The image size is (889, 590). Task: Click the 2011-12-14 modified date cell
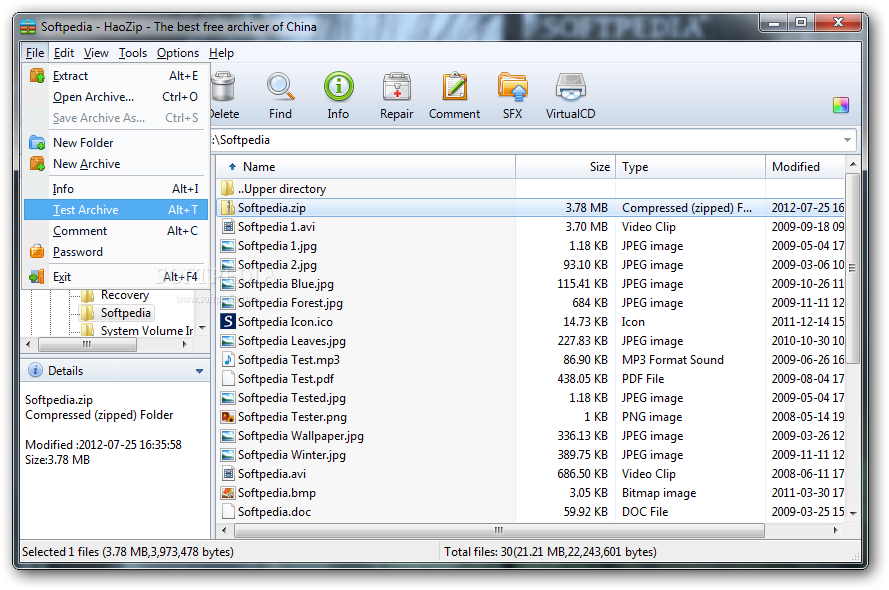click(807, 321)
